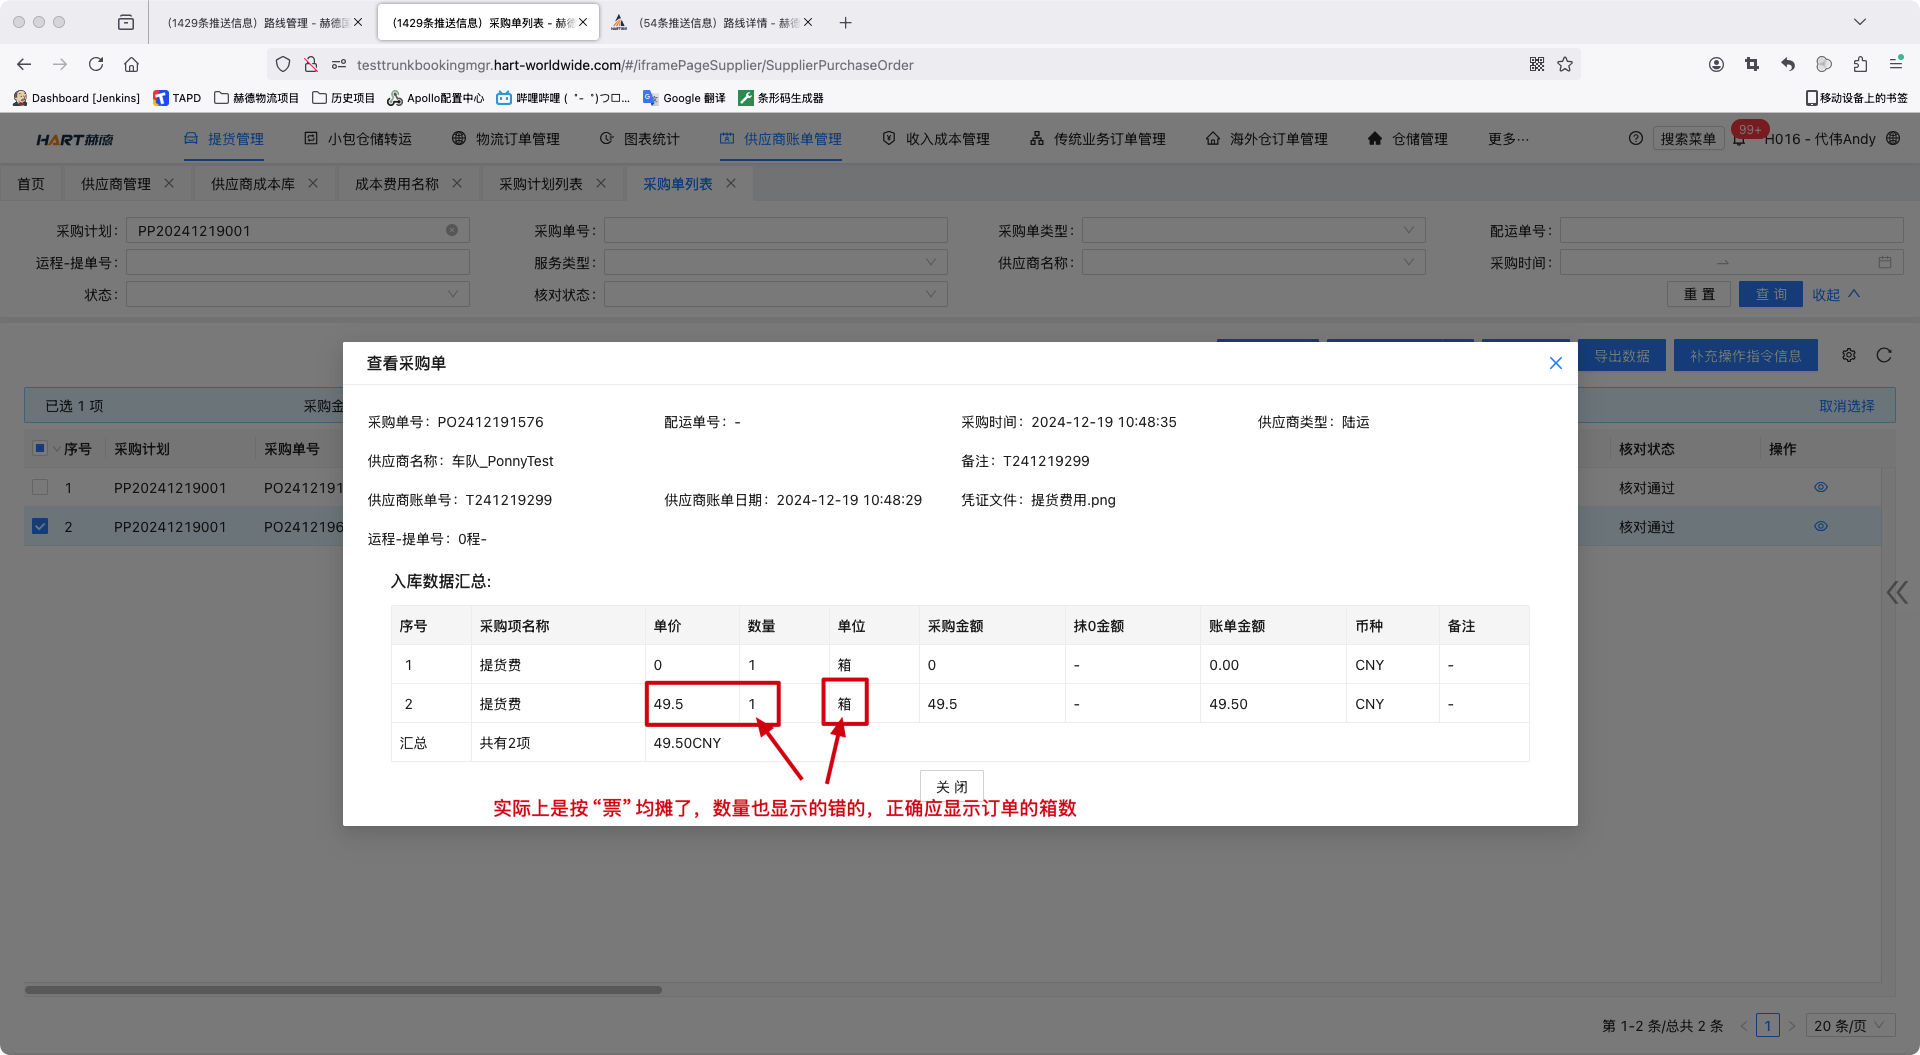Click the notification bell with 99+ badge
This screenshot has width=1920, height=1055.
pos(1740,139)
